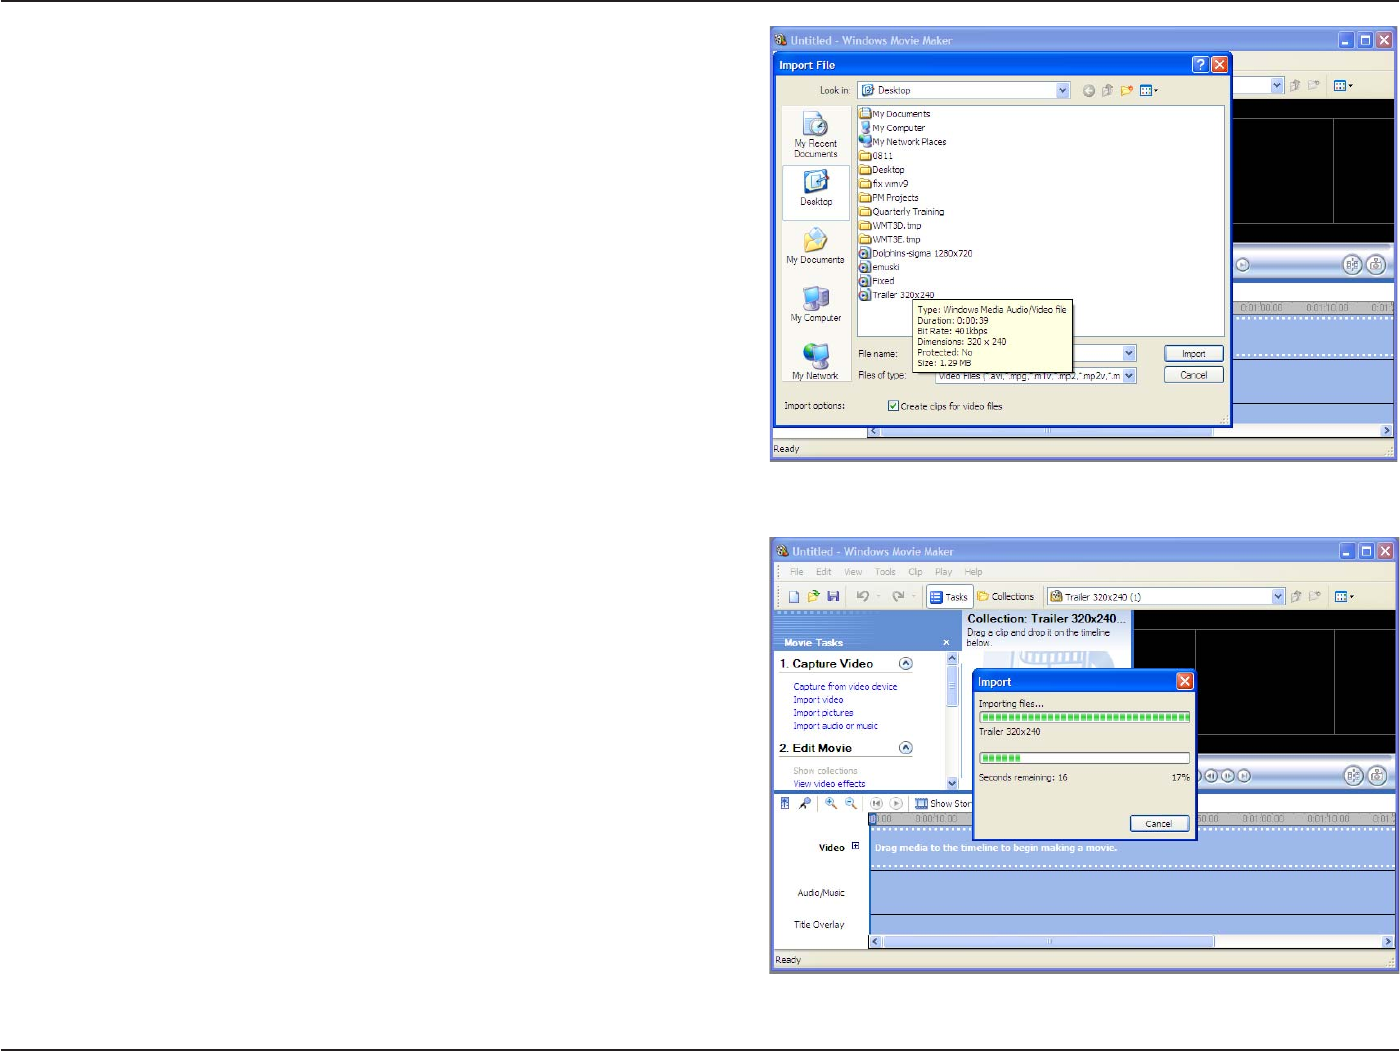Viewport: 1400px width, 1051px height.
Task: Open the Files of type dropdown
Action: pyautogui.click(x=1129, y=376)
